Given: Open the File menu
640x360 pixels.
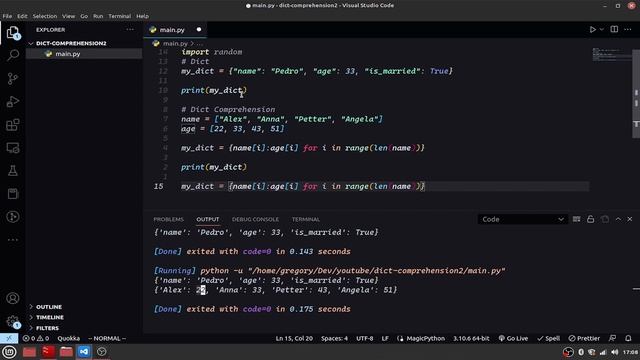Looking at the screenshot, I should (x=7, y=16).
